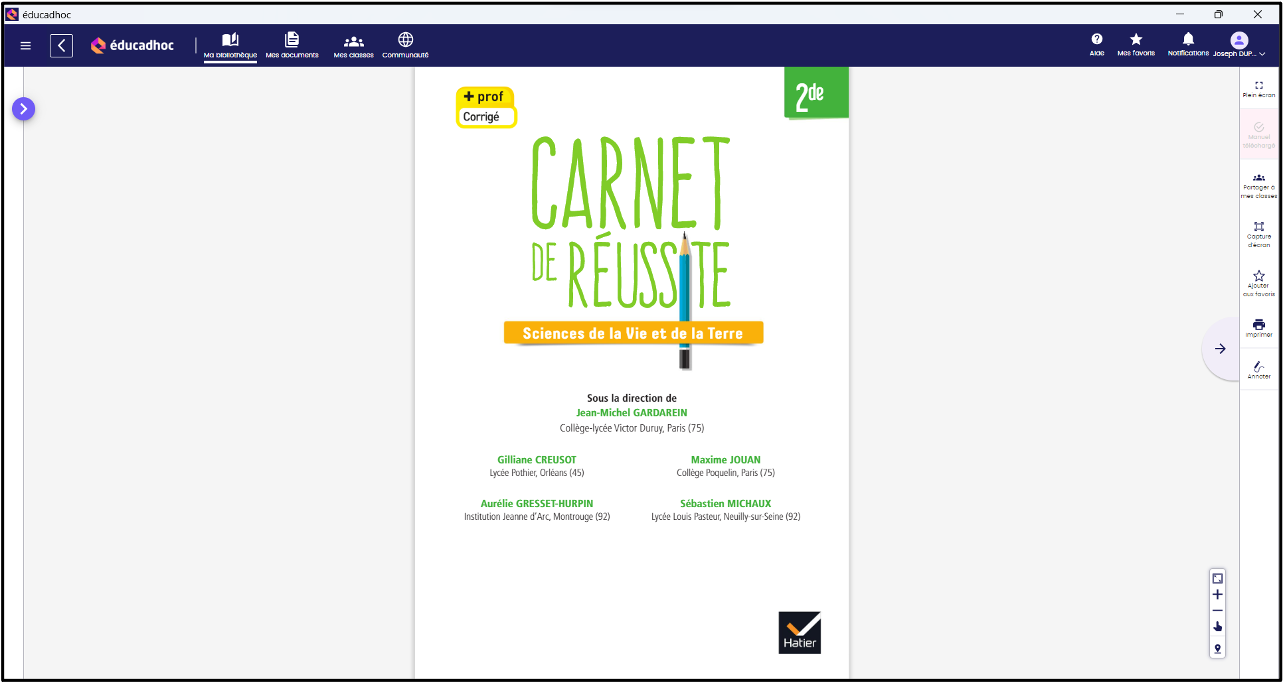Fit the page with the resize icon

click(1217, 578)
